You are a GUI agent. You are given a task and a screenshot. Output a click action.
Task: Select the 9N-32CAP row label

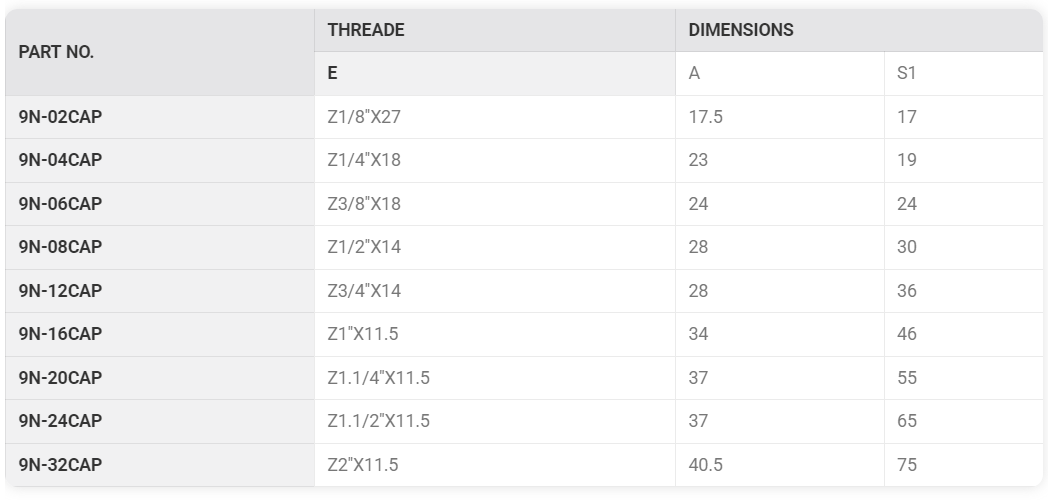click(160, 465)
